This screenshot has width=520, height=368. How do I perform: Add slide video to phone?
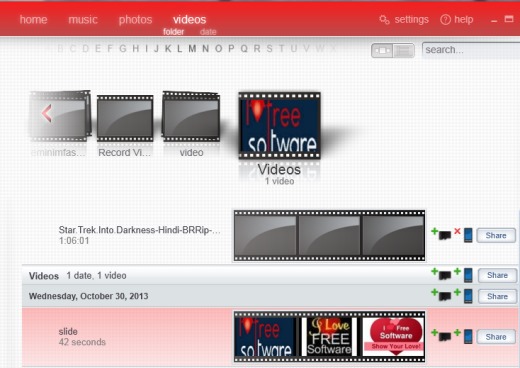tap(464, 335)
